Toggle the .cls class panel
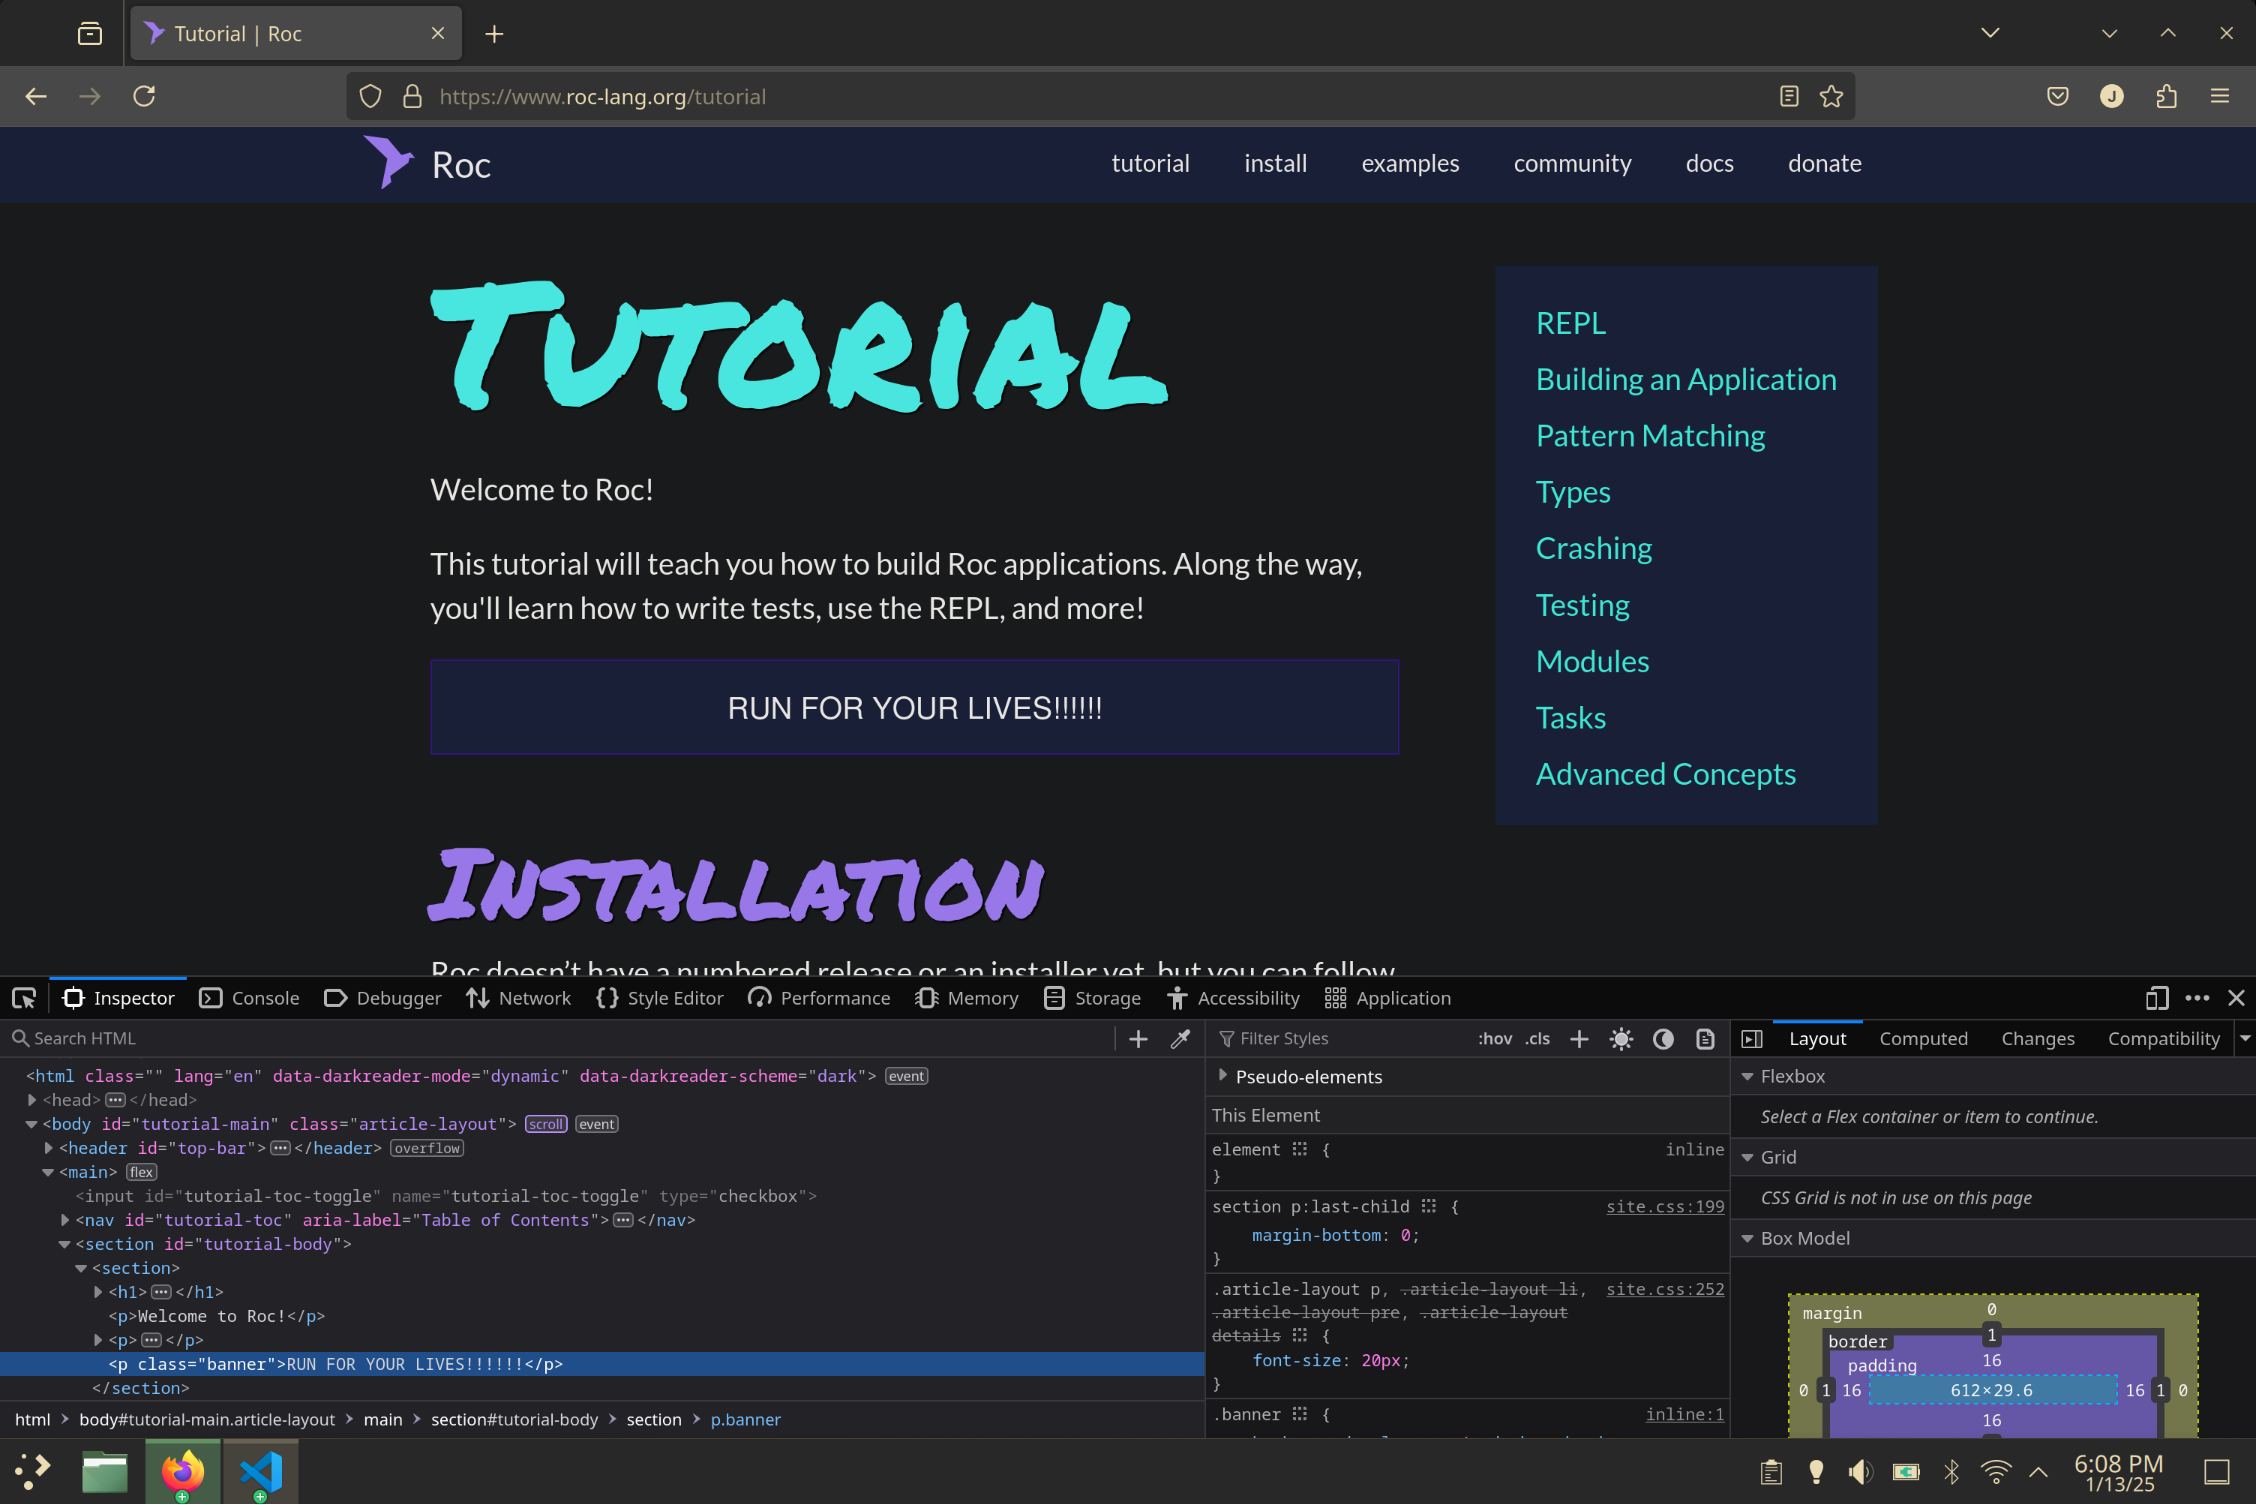Viewport: 2256px width, 1505px height. click(1538, 1039)
